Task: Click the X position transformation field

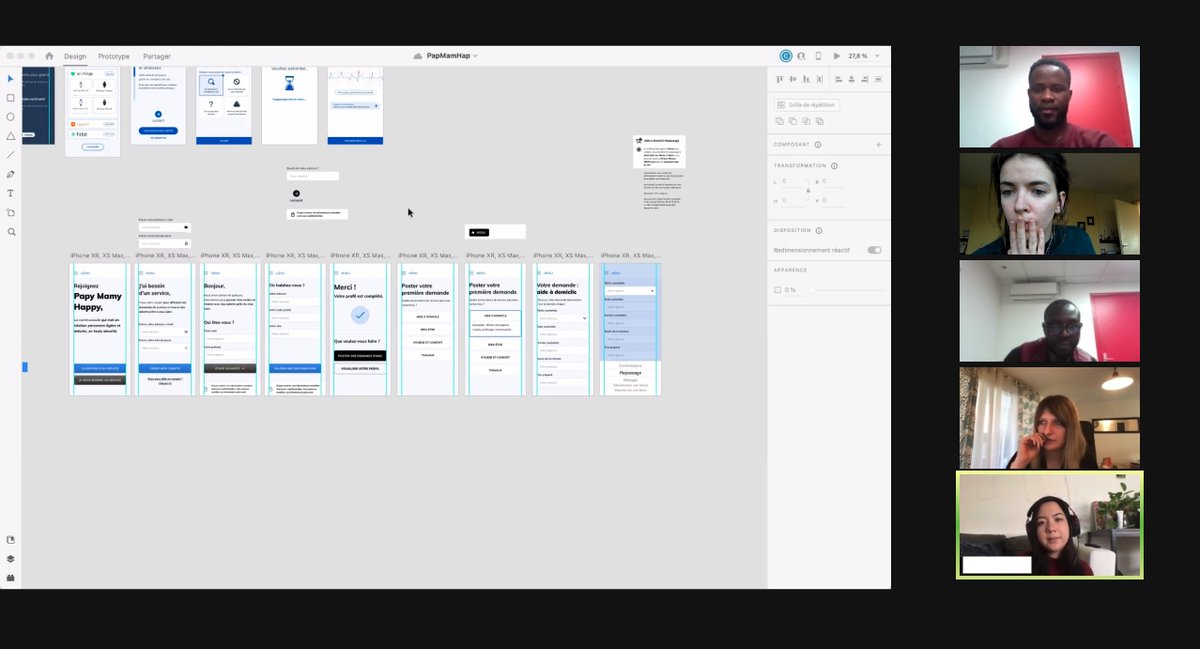Action: point(834,182)
